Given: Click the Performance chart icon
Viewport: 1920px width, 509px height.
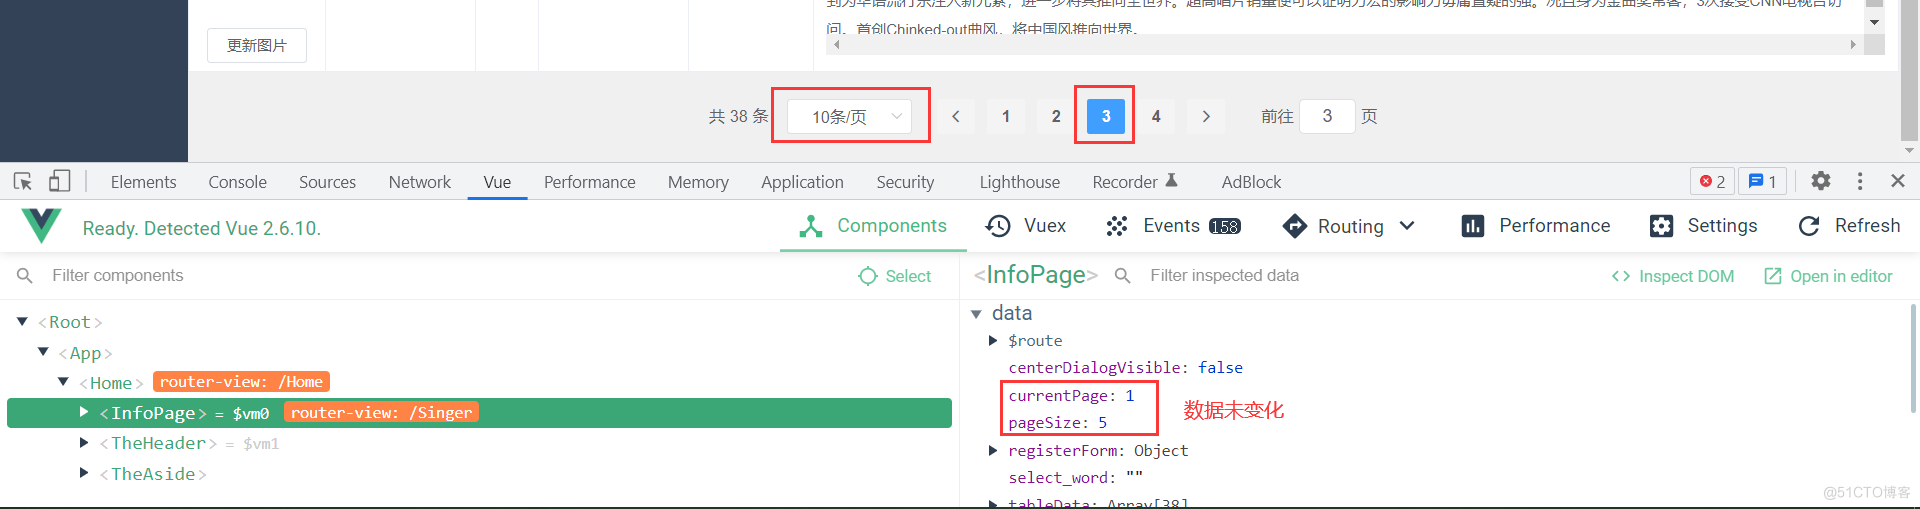Looking at the screenshot, I should tap(1473, 226).
